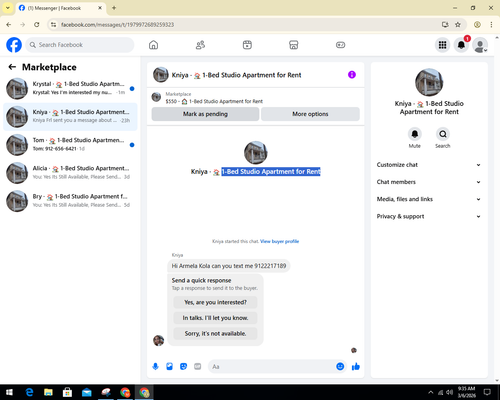Open the Gaming icon in top navigation

pos(340,45)
